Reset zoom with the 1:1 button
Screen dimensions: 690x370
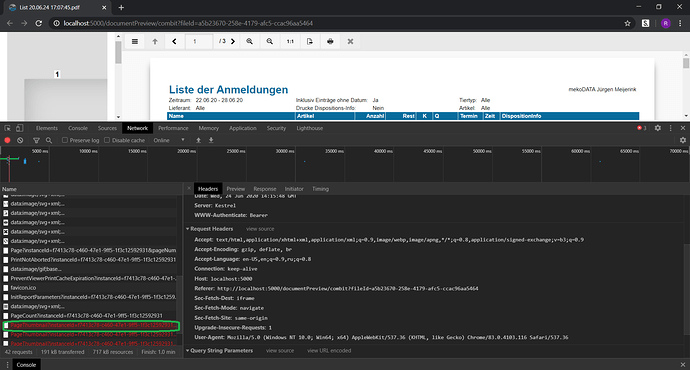pos(290,41)
